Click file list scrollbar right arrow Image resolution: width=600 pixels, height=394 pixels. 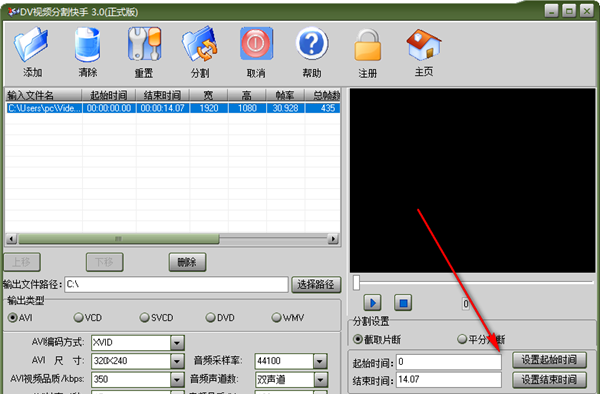coord(333,239)
